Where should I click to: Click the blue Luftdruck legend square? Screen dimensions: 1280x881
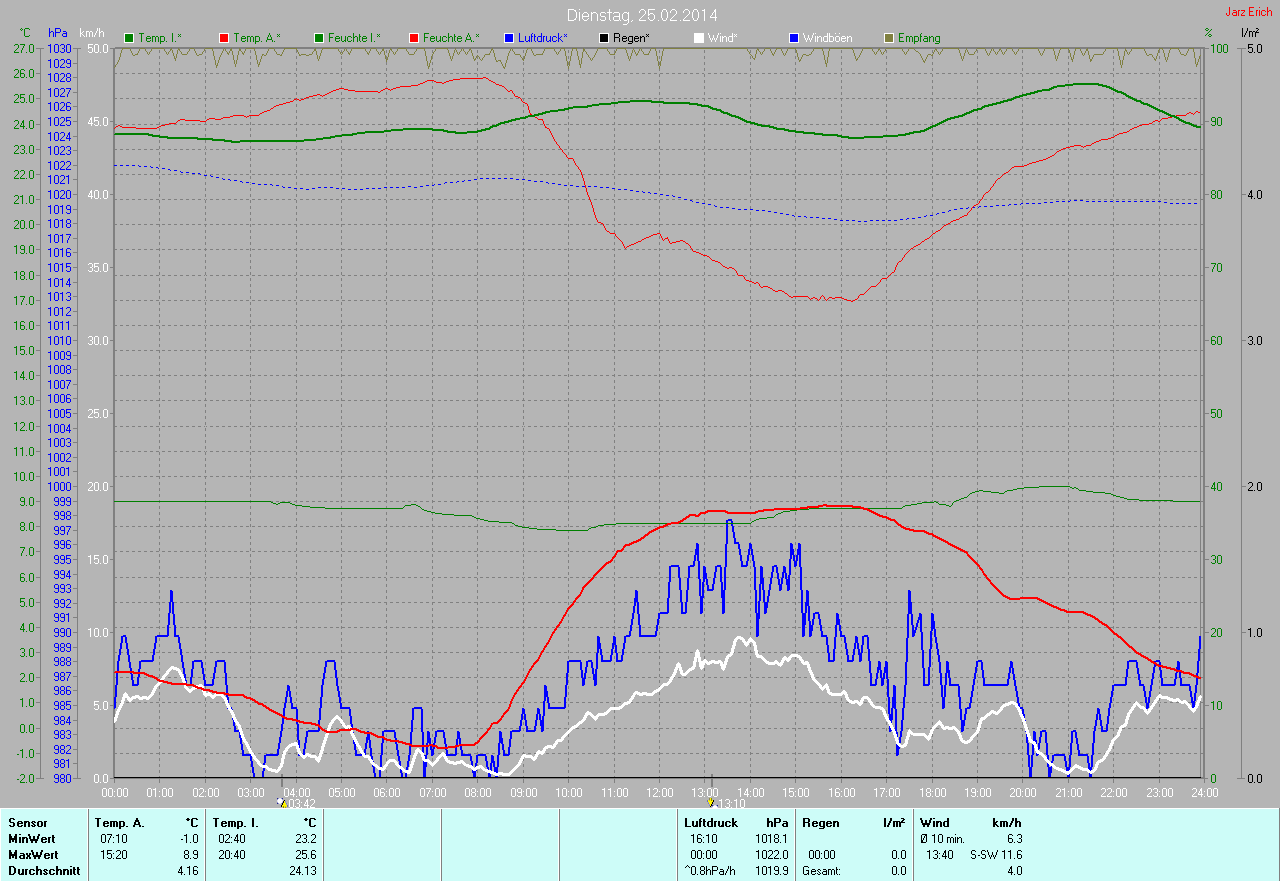click(509, 38)
